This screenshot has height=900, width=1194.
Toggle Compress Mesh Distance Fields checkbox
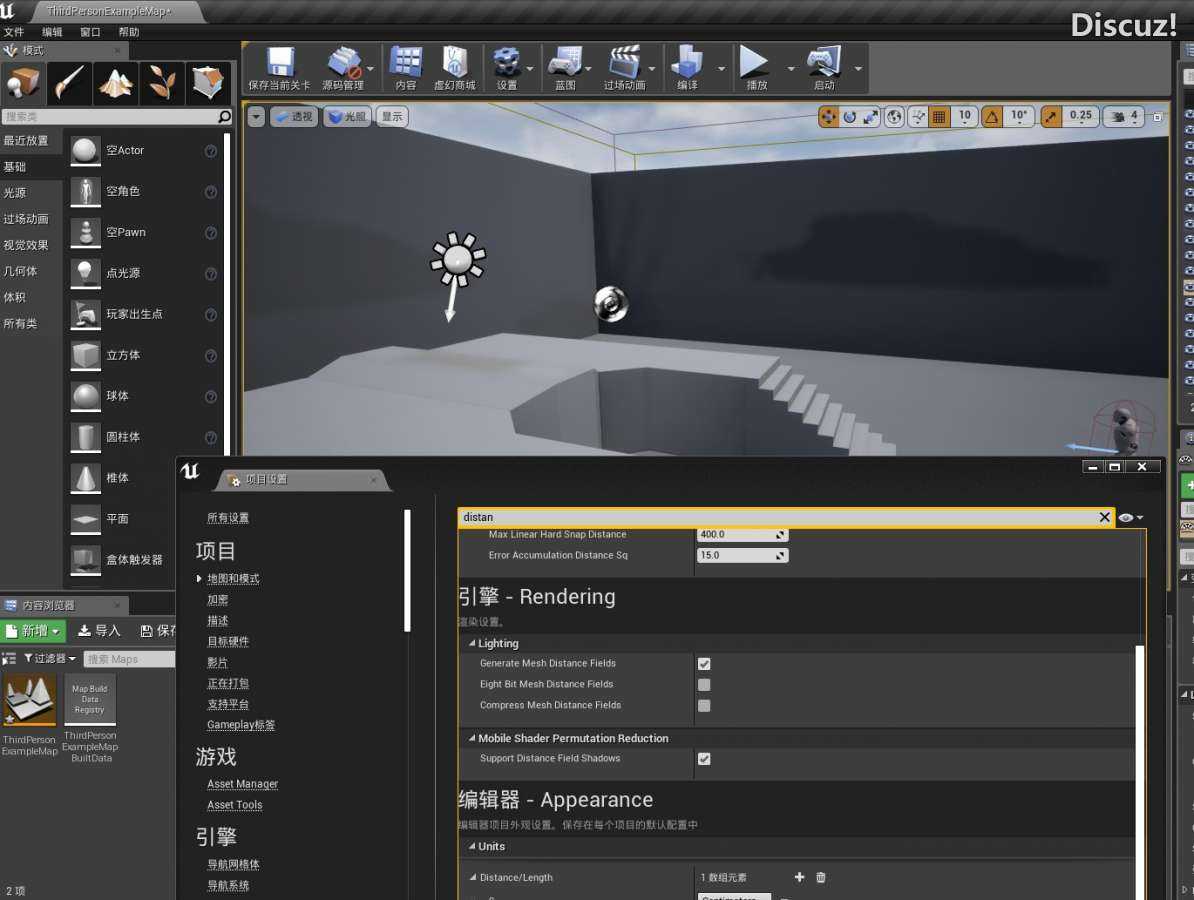coord(704,706)
